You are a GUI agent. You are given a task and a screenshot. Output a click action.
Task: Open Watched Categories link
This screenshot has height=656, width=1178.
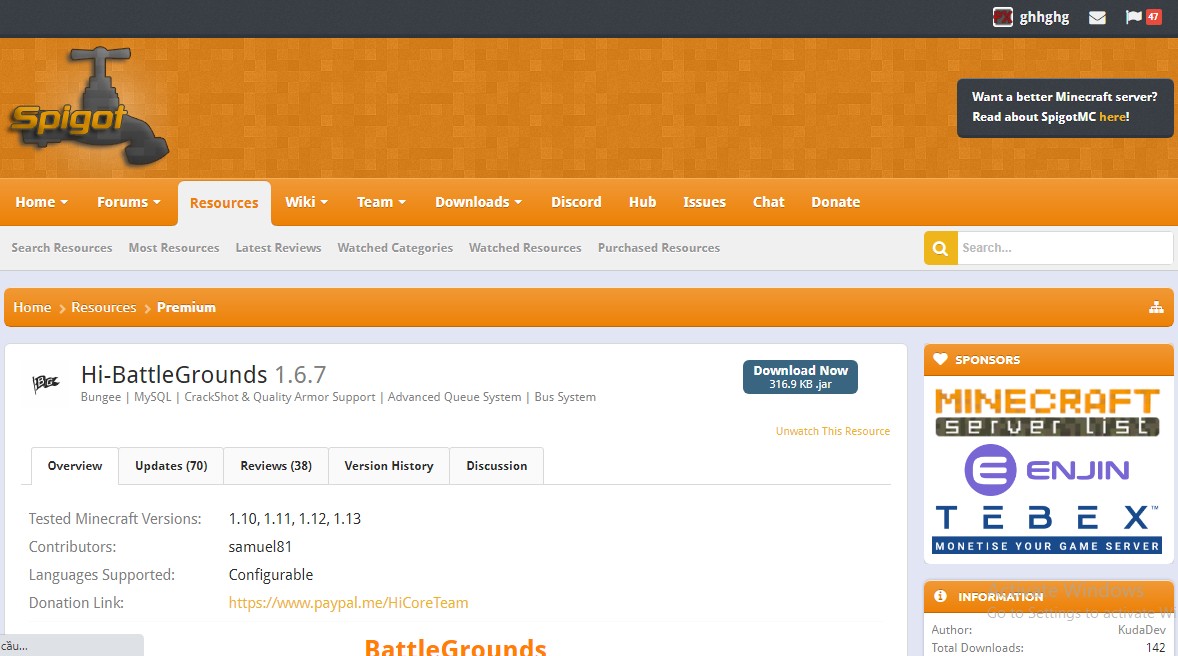click(395, 248)
